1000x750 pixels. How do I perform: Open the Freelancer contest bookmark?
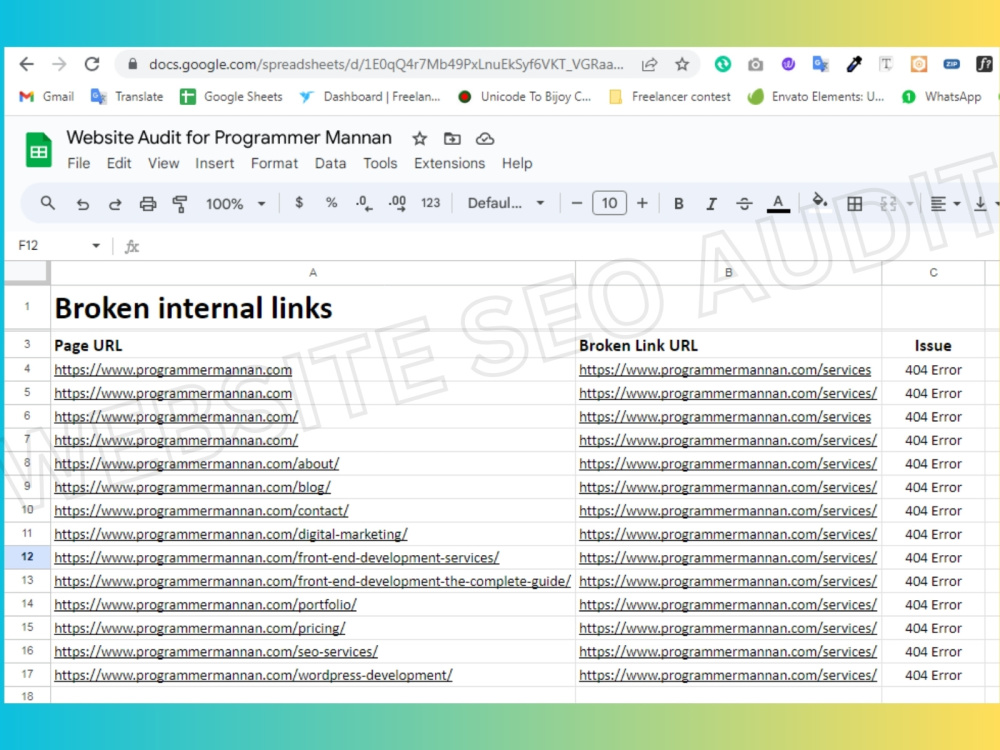tap(670, 97)
